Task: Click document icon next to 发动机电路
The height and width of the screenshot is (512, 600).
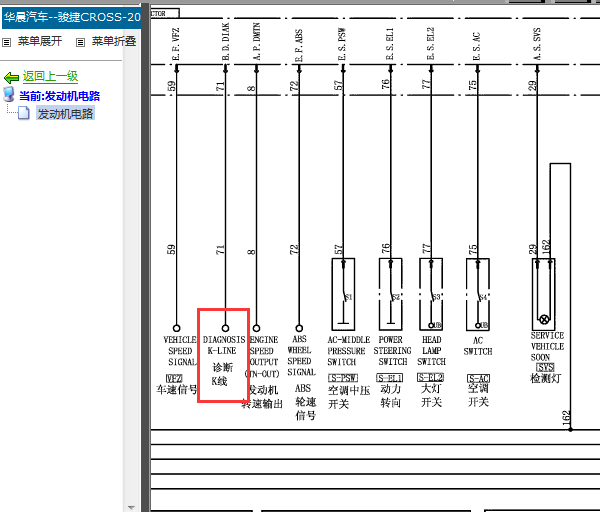Action: [x=23, y=113]
